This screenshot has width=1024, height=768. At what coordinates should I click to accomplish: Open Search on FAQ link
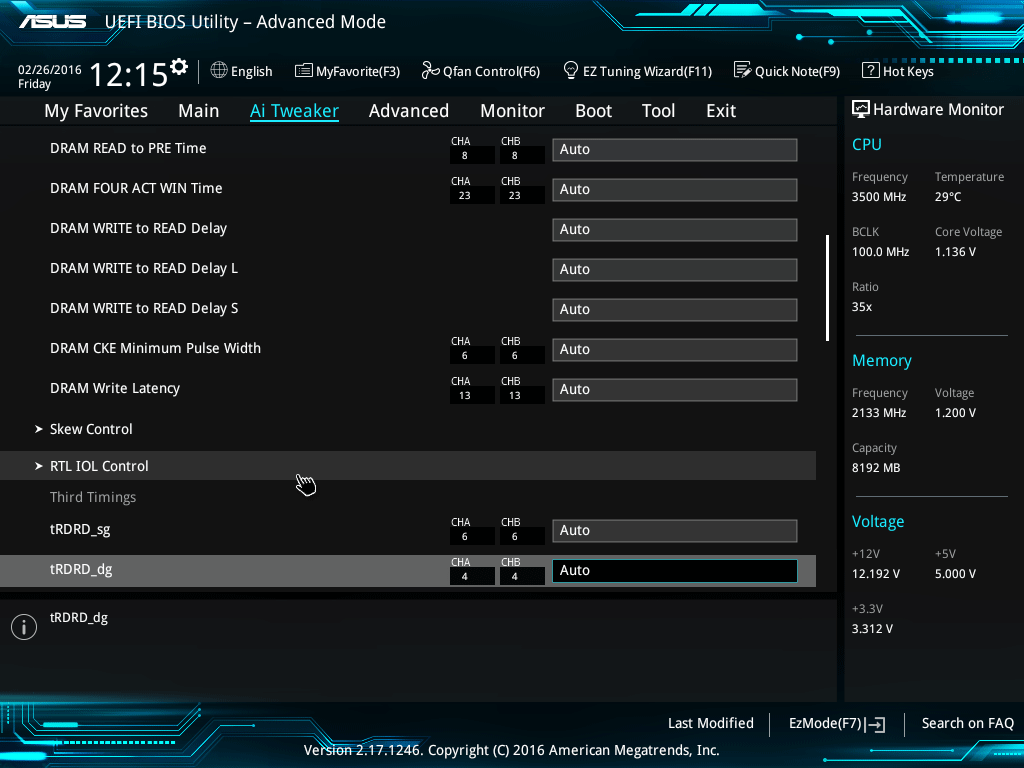point(967,723)
